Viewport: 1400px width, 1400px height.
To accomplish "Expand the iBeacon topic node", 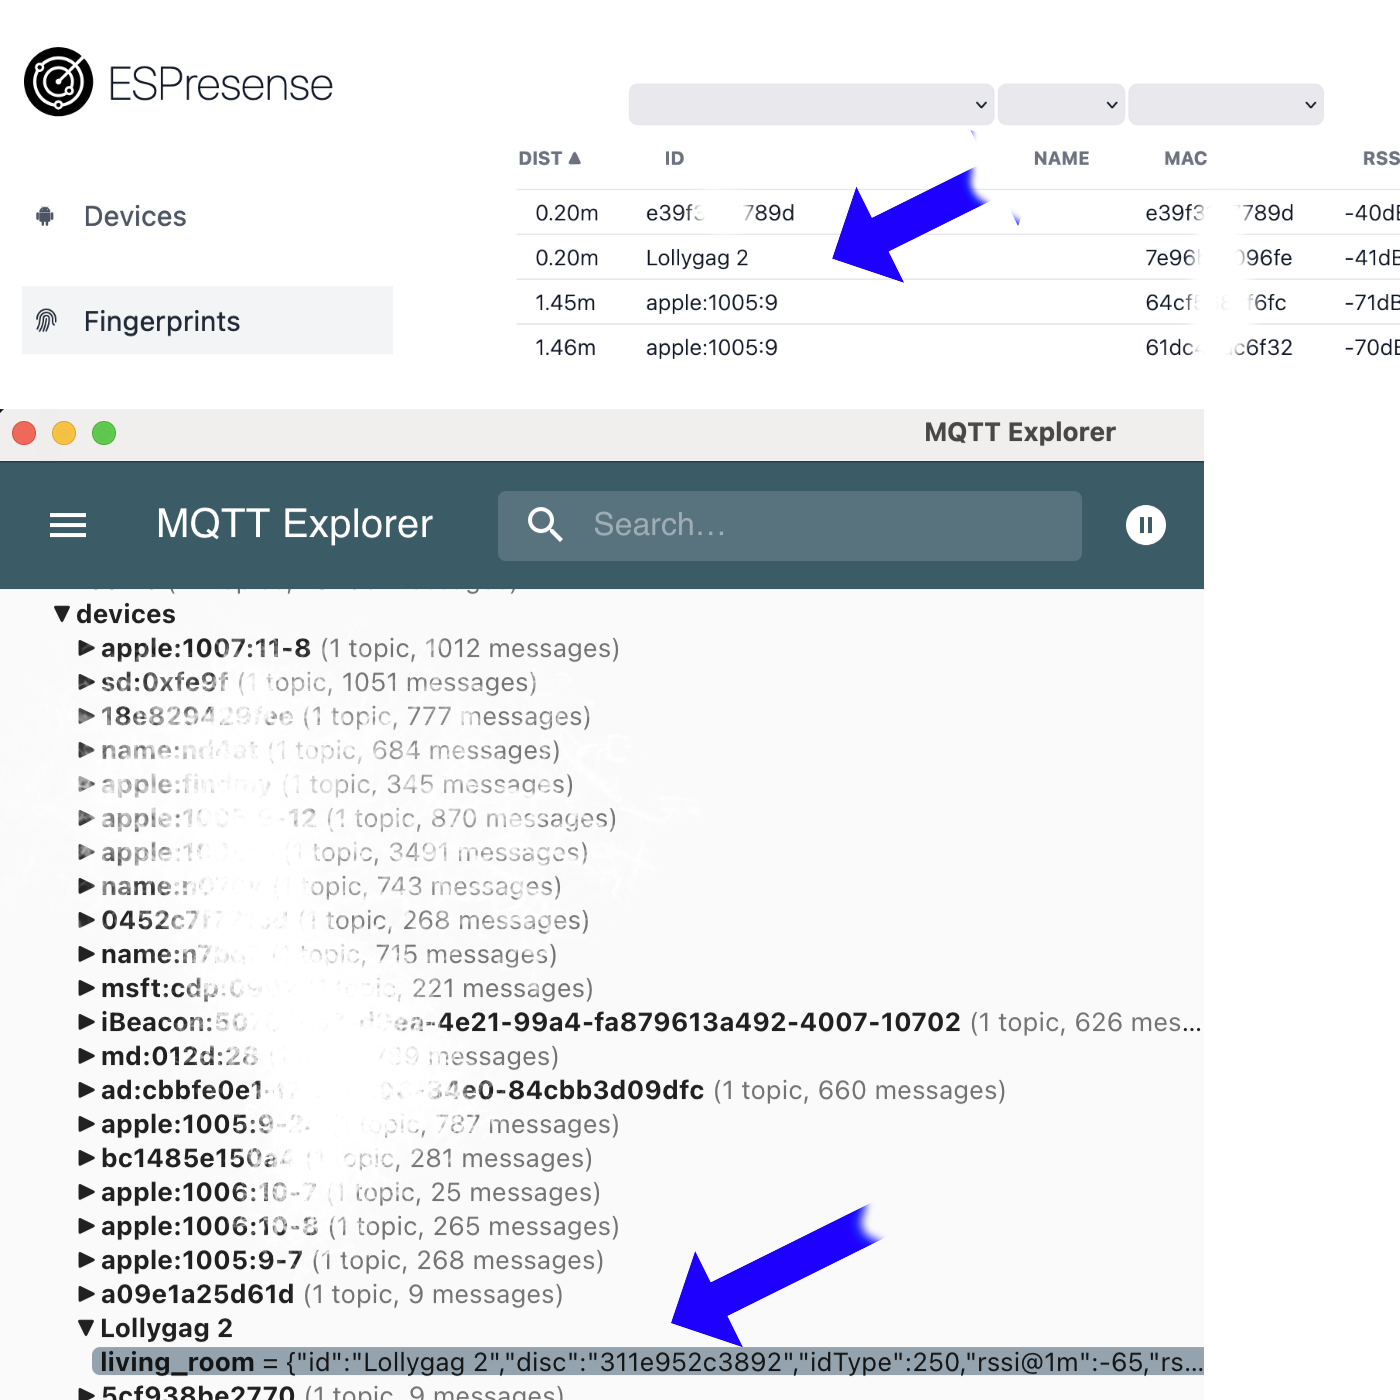I will [x=85, y=1022].
